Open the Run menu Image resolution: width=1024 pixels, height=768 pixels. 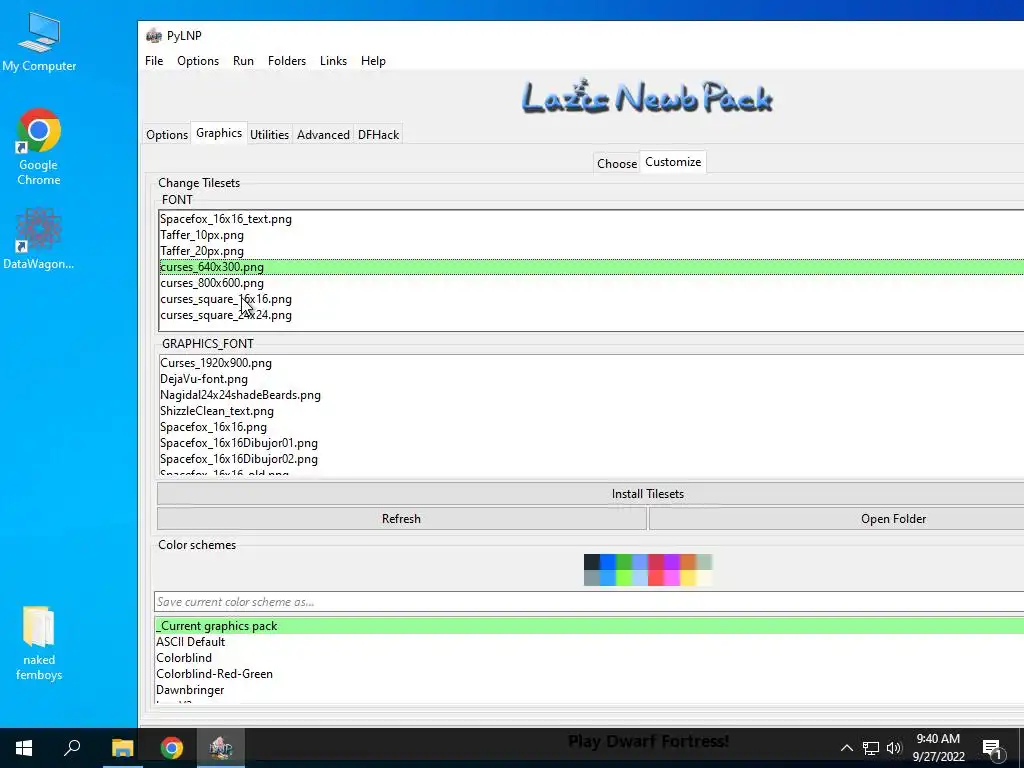[x=243, y=61]
